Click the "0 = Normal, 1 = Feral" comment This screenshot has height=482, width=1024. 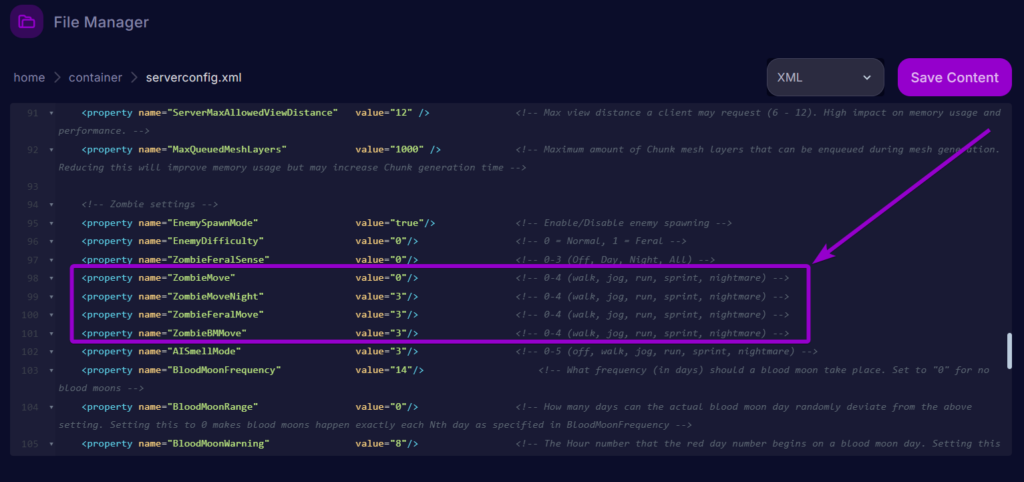[x=601, y=241]
